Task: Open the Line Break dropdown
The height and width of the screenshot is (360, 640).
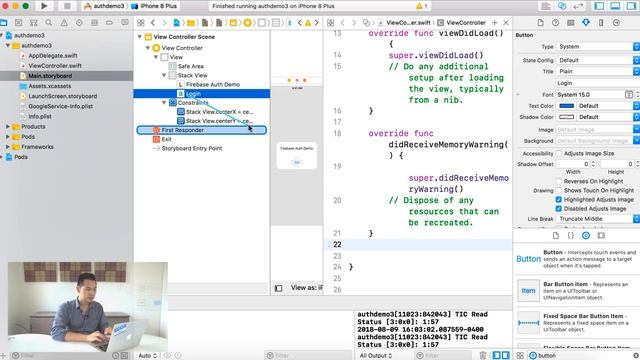Action: pyautogui.click(x=598, y=219)
